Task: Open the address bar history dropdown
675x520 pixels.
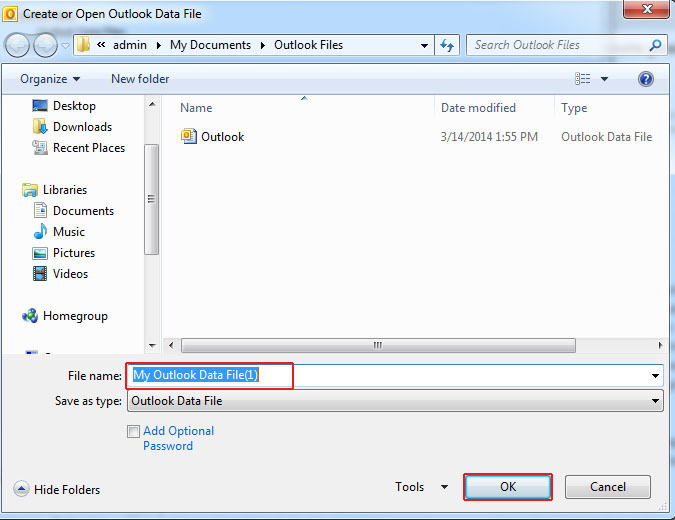Action: tap(424, 45)
